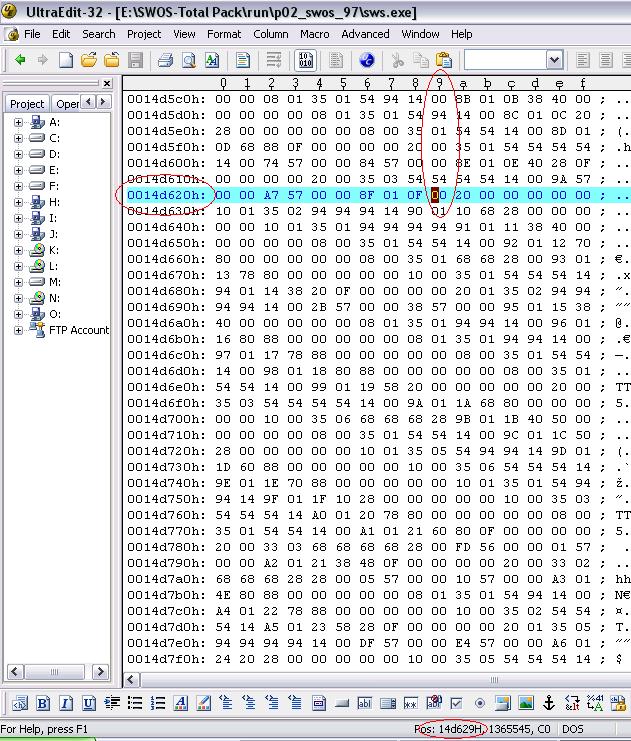Click the tab scroll right arrow button

tap(103, 102)
